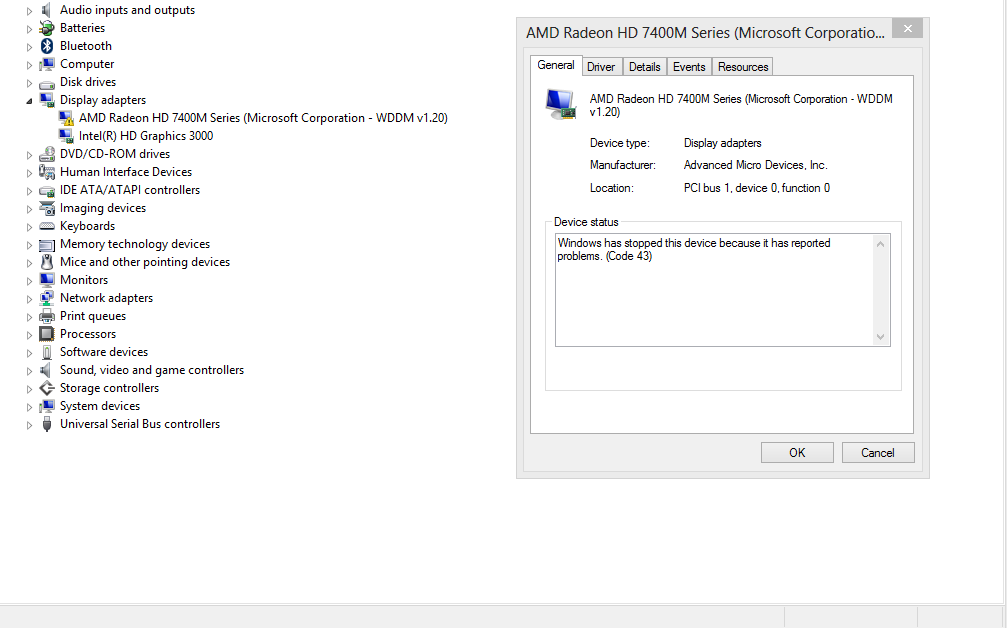Image resolution: width=1007 pixels, height=628 pixels.
Task: Click the Display adapters category icon
Action: click(x=46, y=100)
